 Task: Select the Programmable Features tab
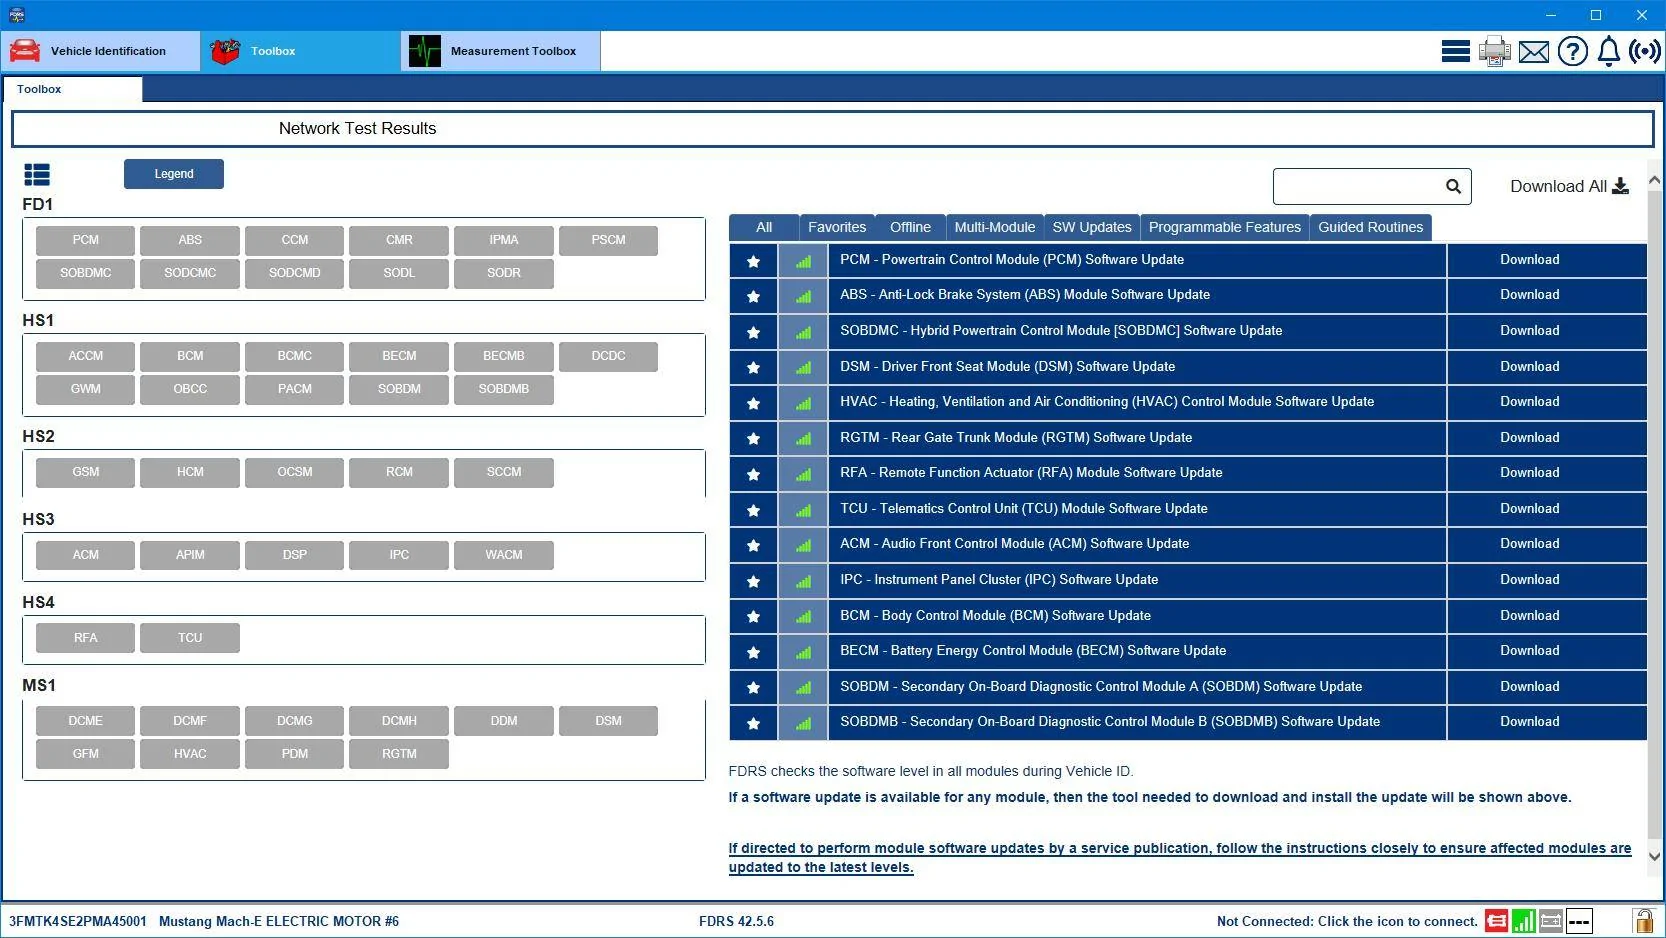1224,227
